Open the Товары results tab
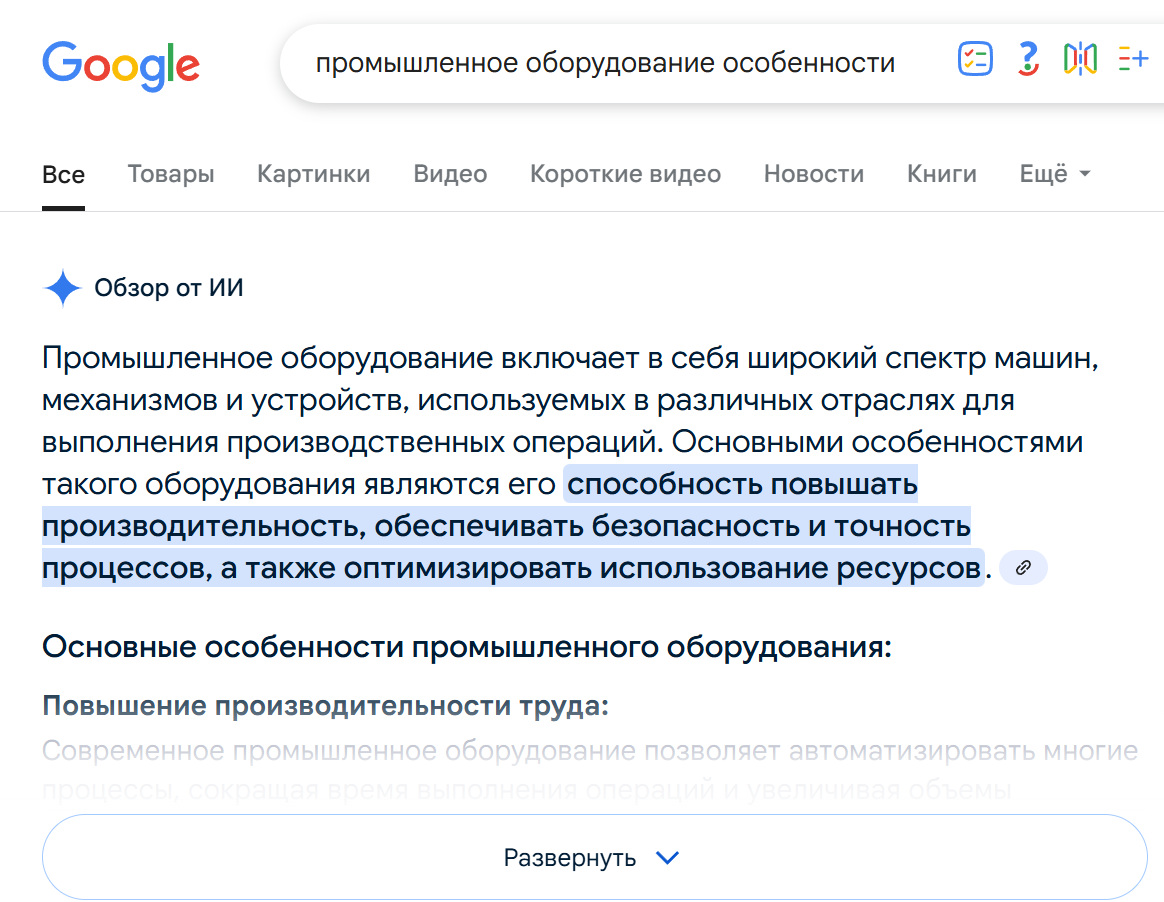 170,173
